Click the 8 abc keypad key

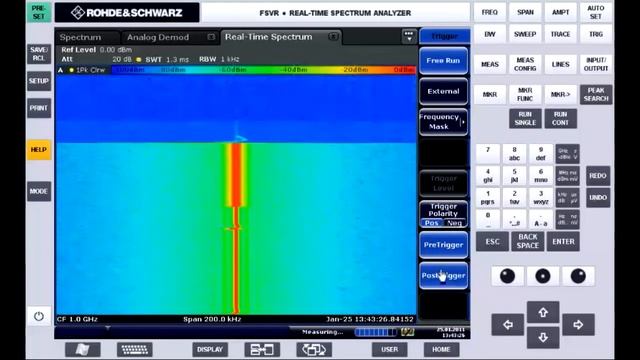click(x=514, y=154)
